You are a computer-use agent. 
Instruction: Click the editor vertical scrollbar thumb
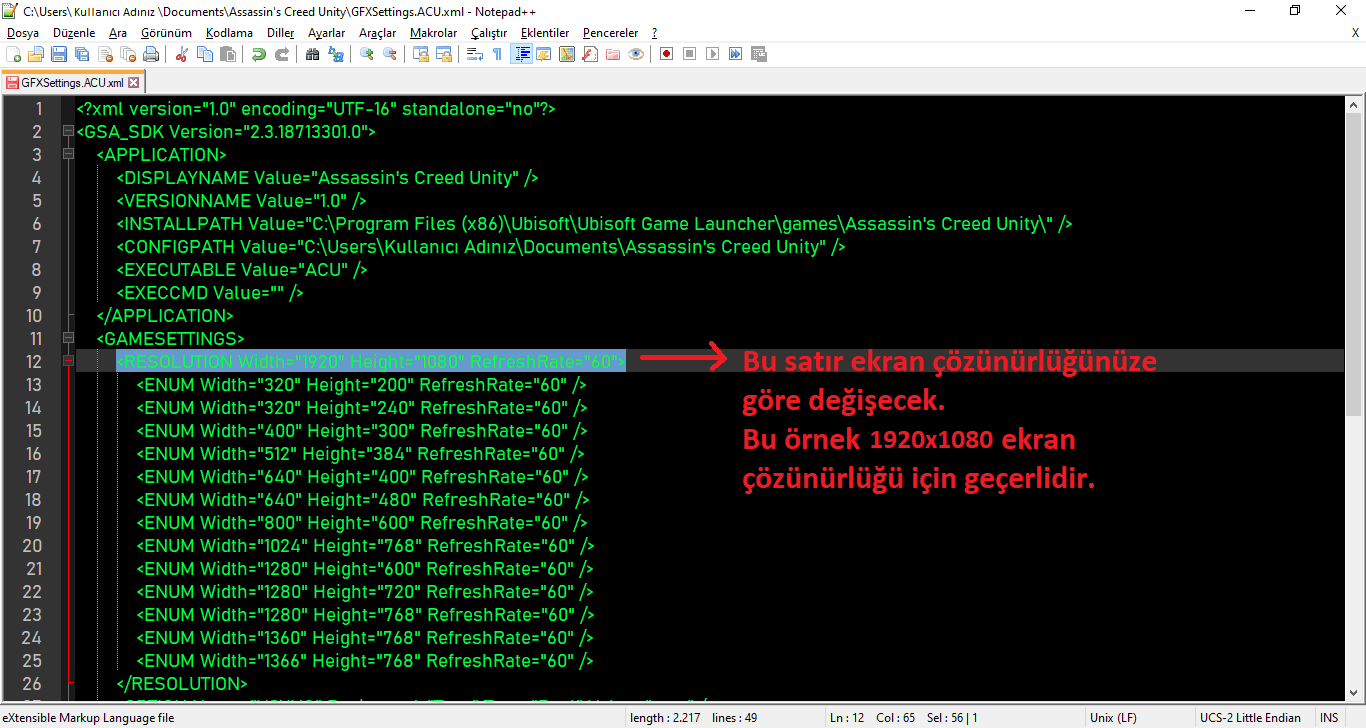(x=1353, y=264)
